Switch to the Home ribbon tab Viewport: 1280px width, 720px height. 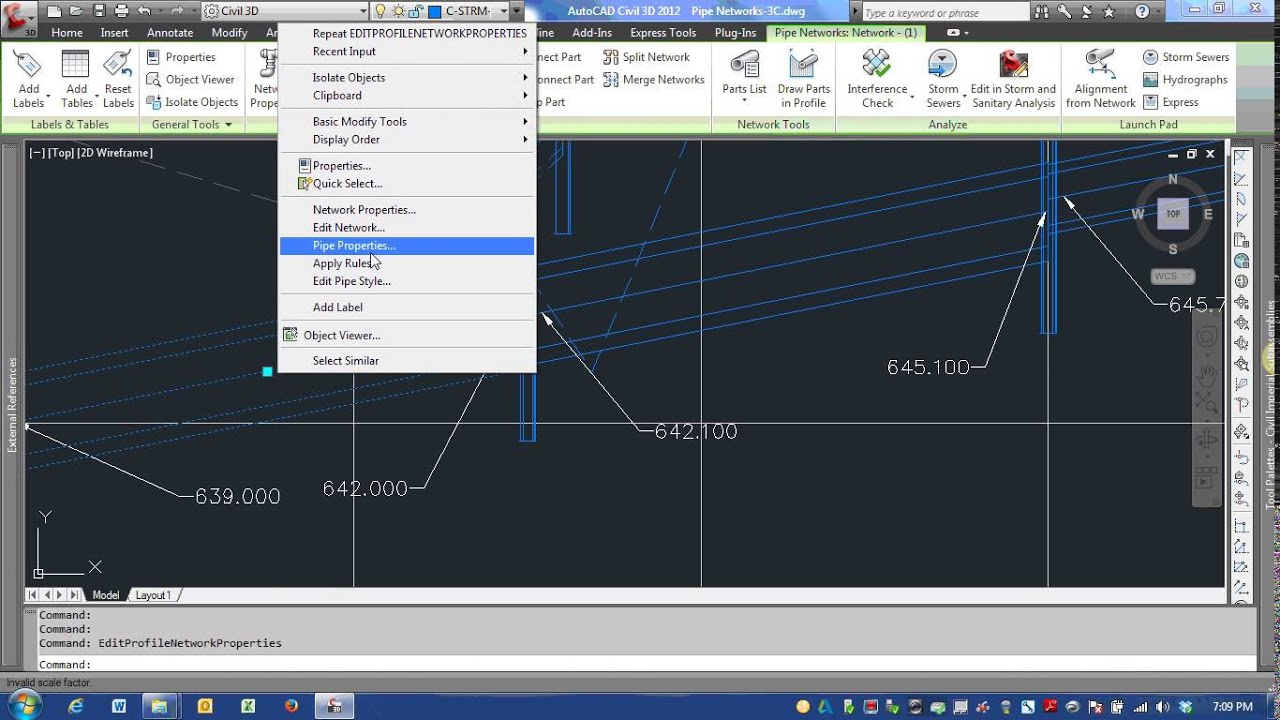click(x=67, y=33)
